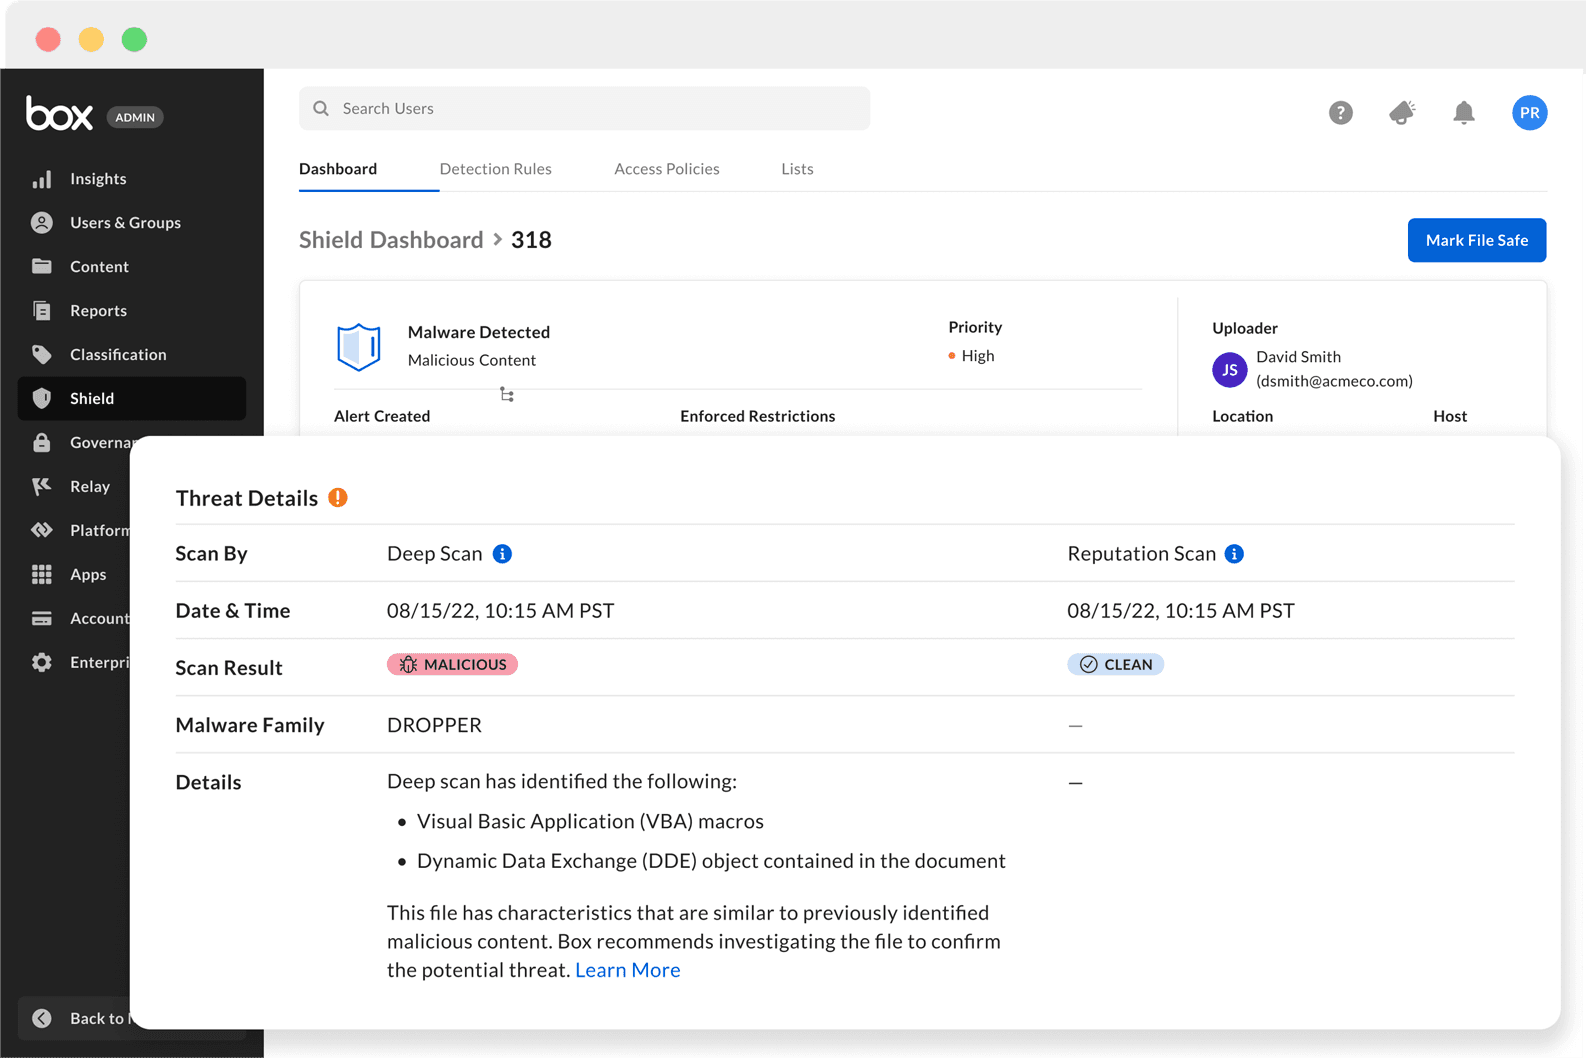Viewport: 1586px width, 1058px height.
Task: Open the PR profile avatar
Action: tap(1530, 113)
